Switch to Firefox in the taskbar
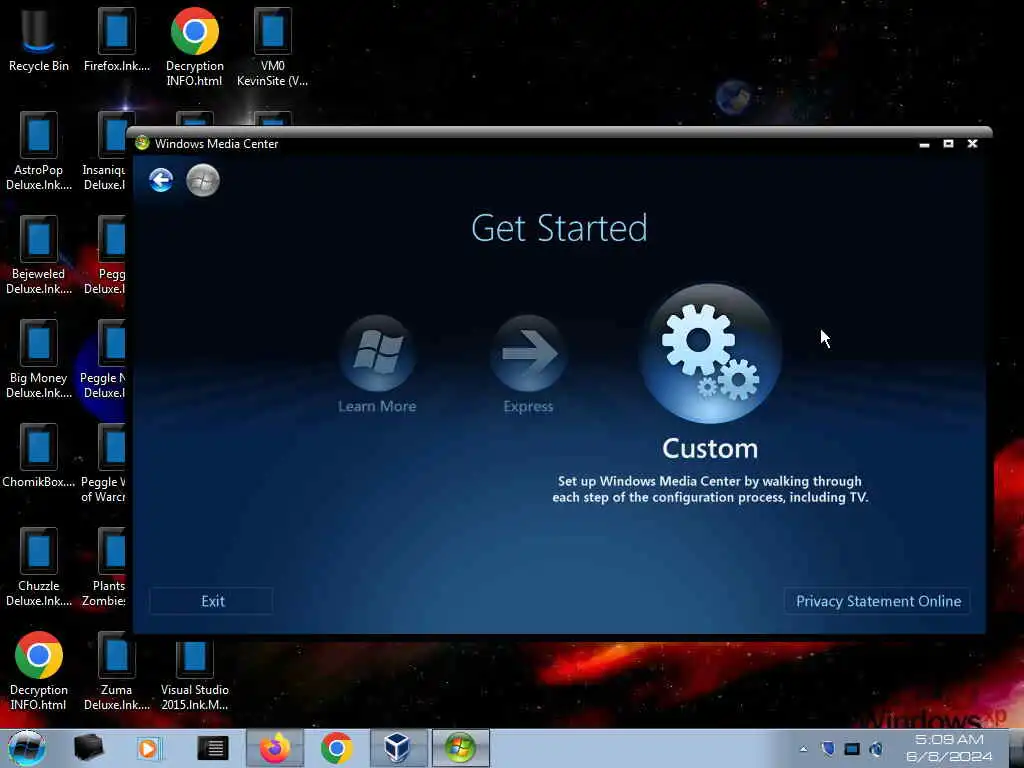The height and width of the screenshot is (768, 1024). point(275,748)
